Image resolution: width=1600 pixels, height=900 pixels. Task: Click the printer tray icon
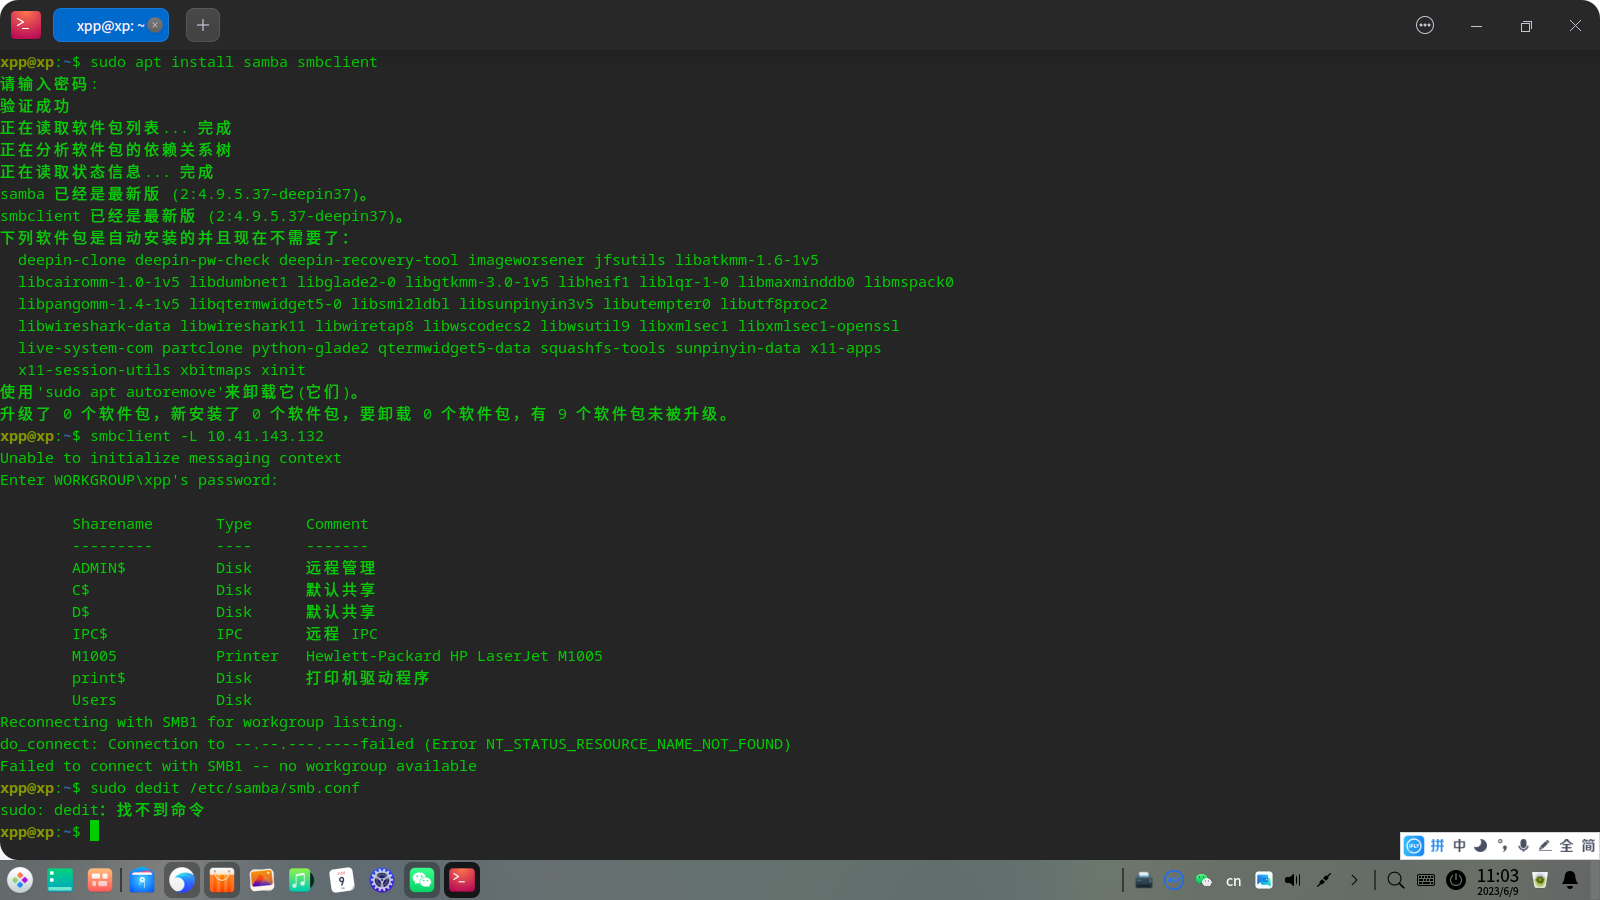[1144, 880]
